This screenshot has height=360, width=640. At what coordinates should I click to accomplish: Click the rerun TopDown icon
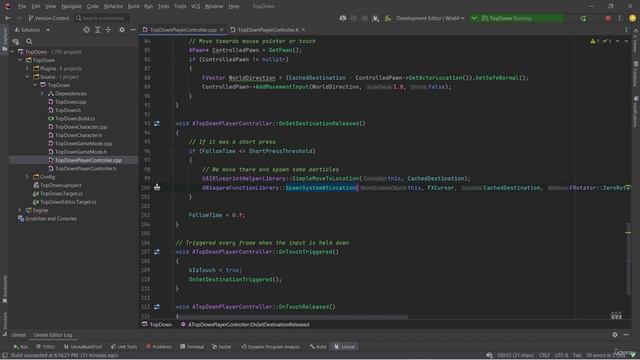583,18
